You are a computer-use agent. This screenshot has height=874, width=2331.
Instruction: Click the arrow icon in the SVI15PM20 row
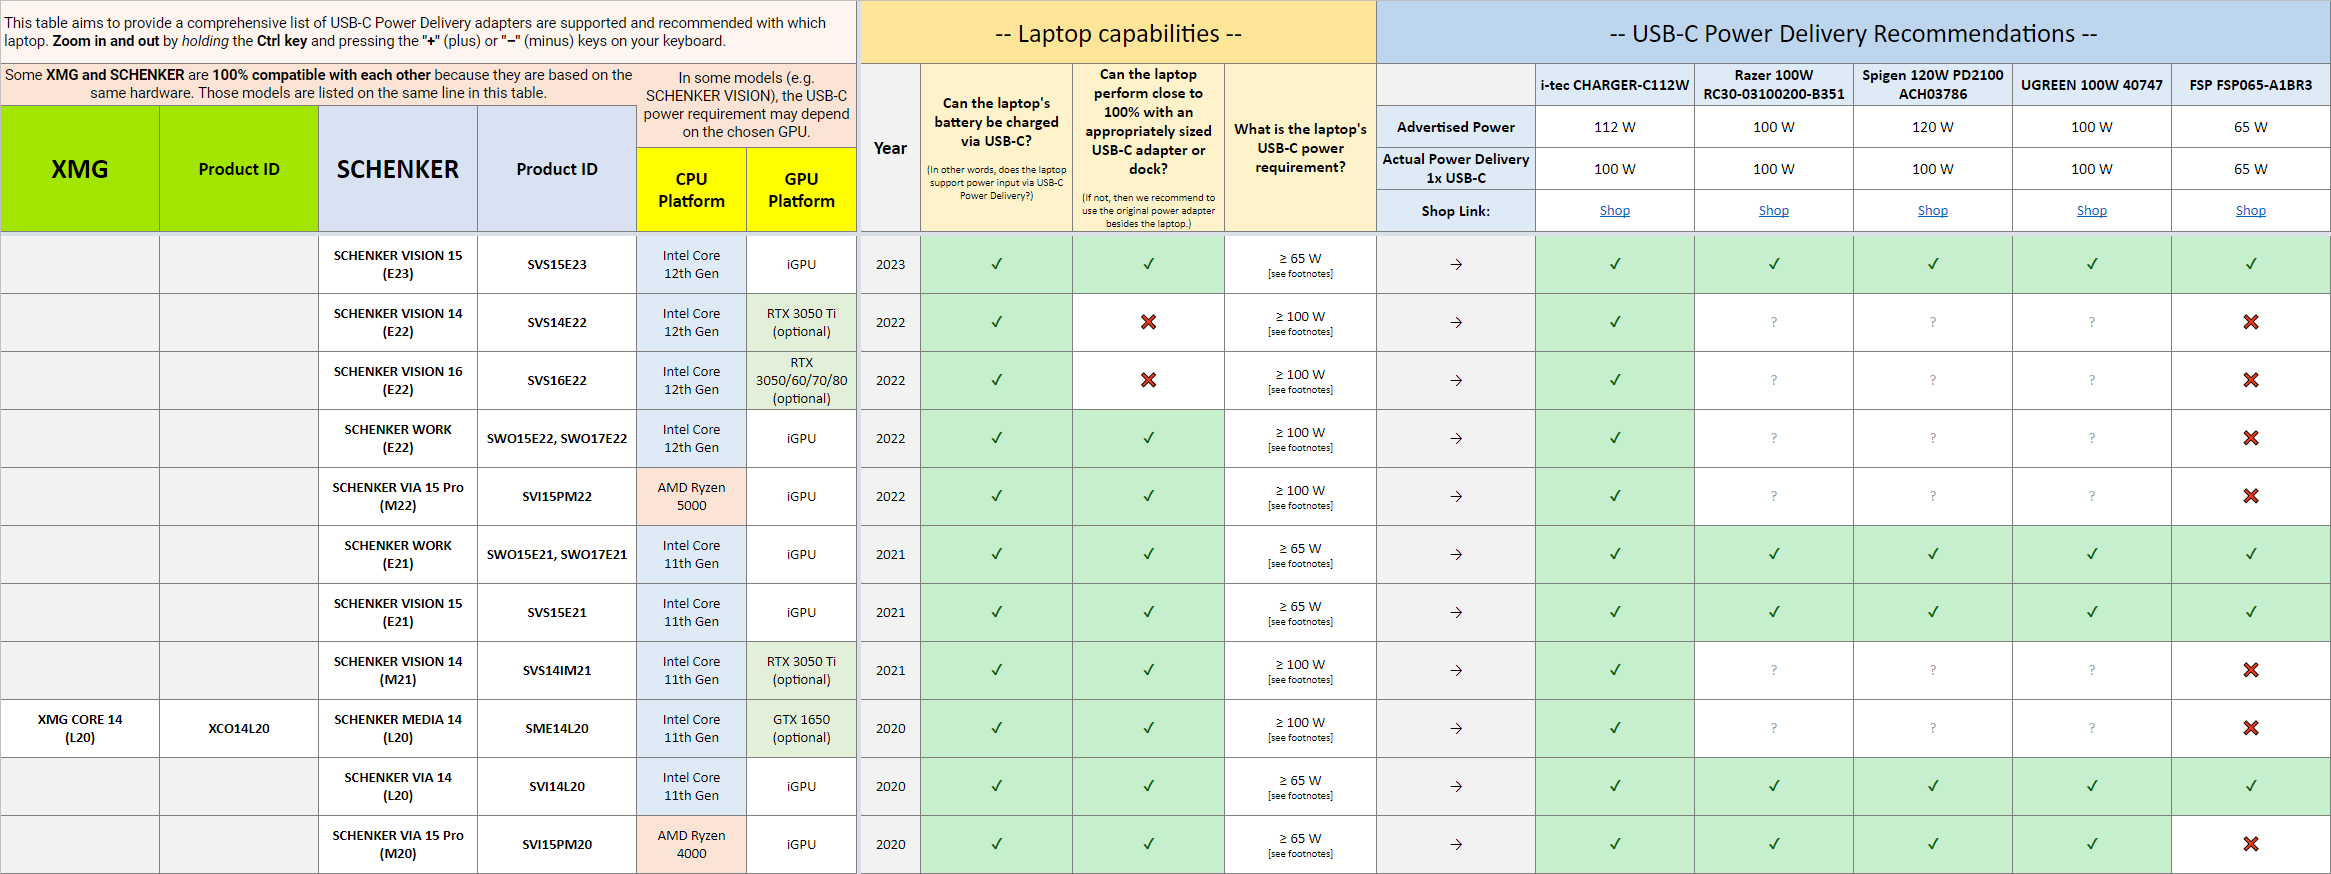[1456, 844]
